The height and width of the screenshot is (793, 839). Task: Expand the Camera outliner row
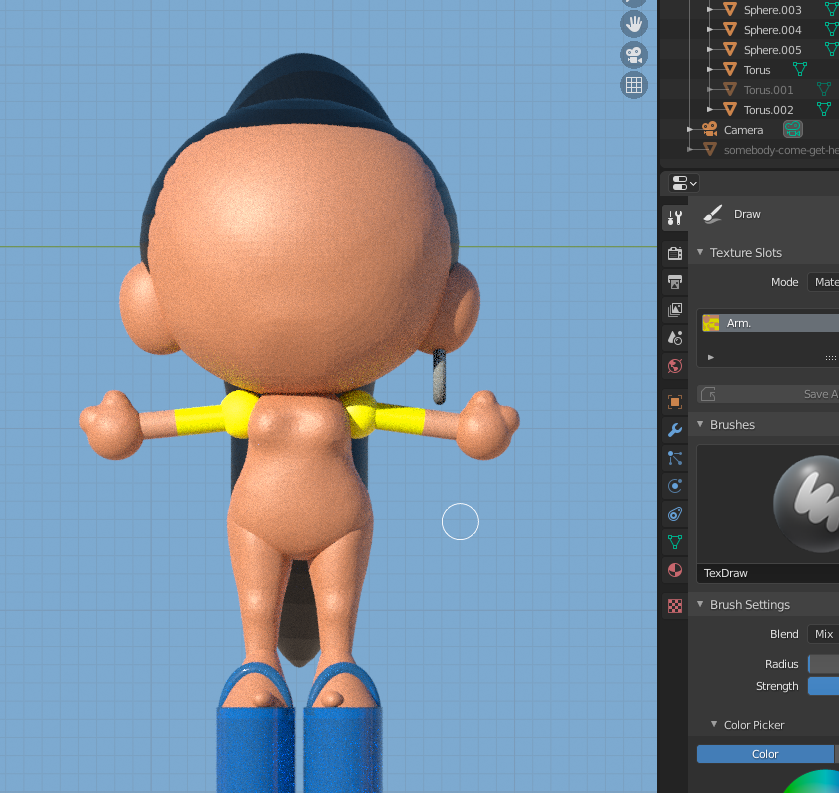coord(690,130)
